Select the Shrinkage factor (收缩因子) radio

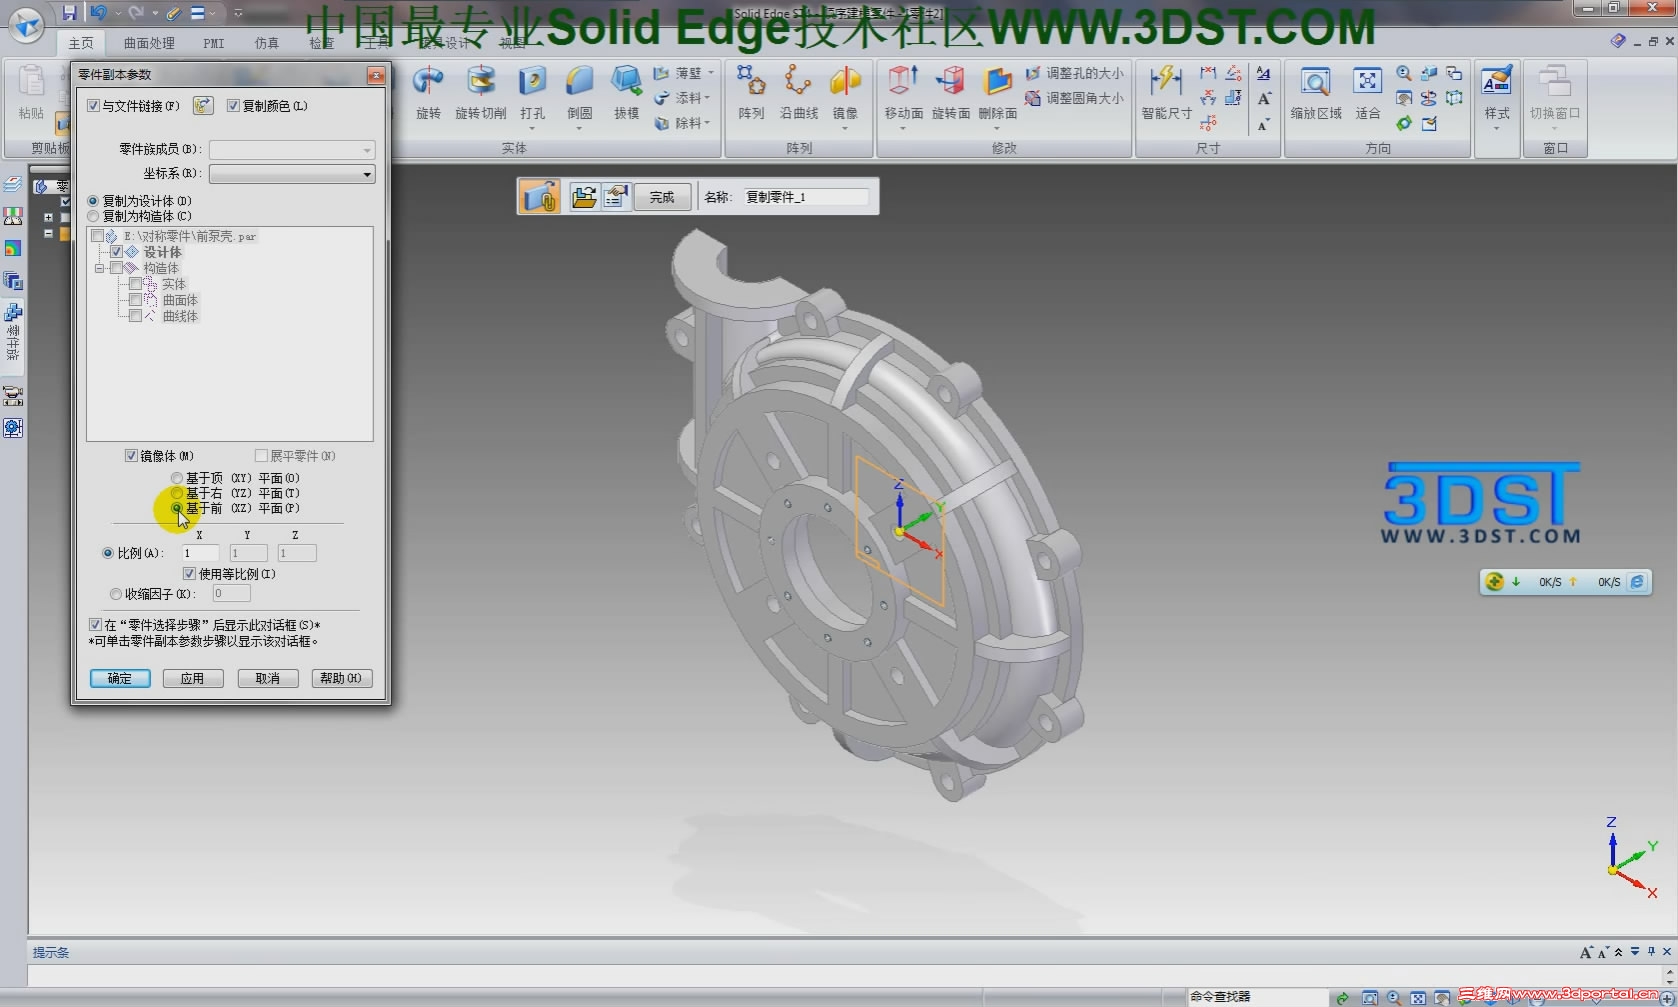coord(116,594)
